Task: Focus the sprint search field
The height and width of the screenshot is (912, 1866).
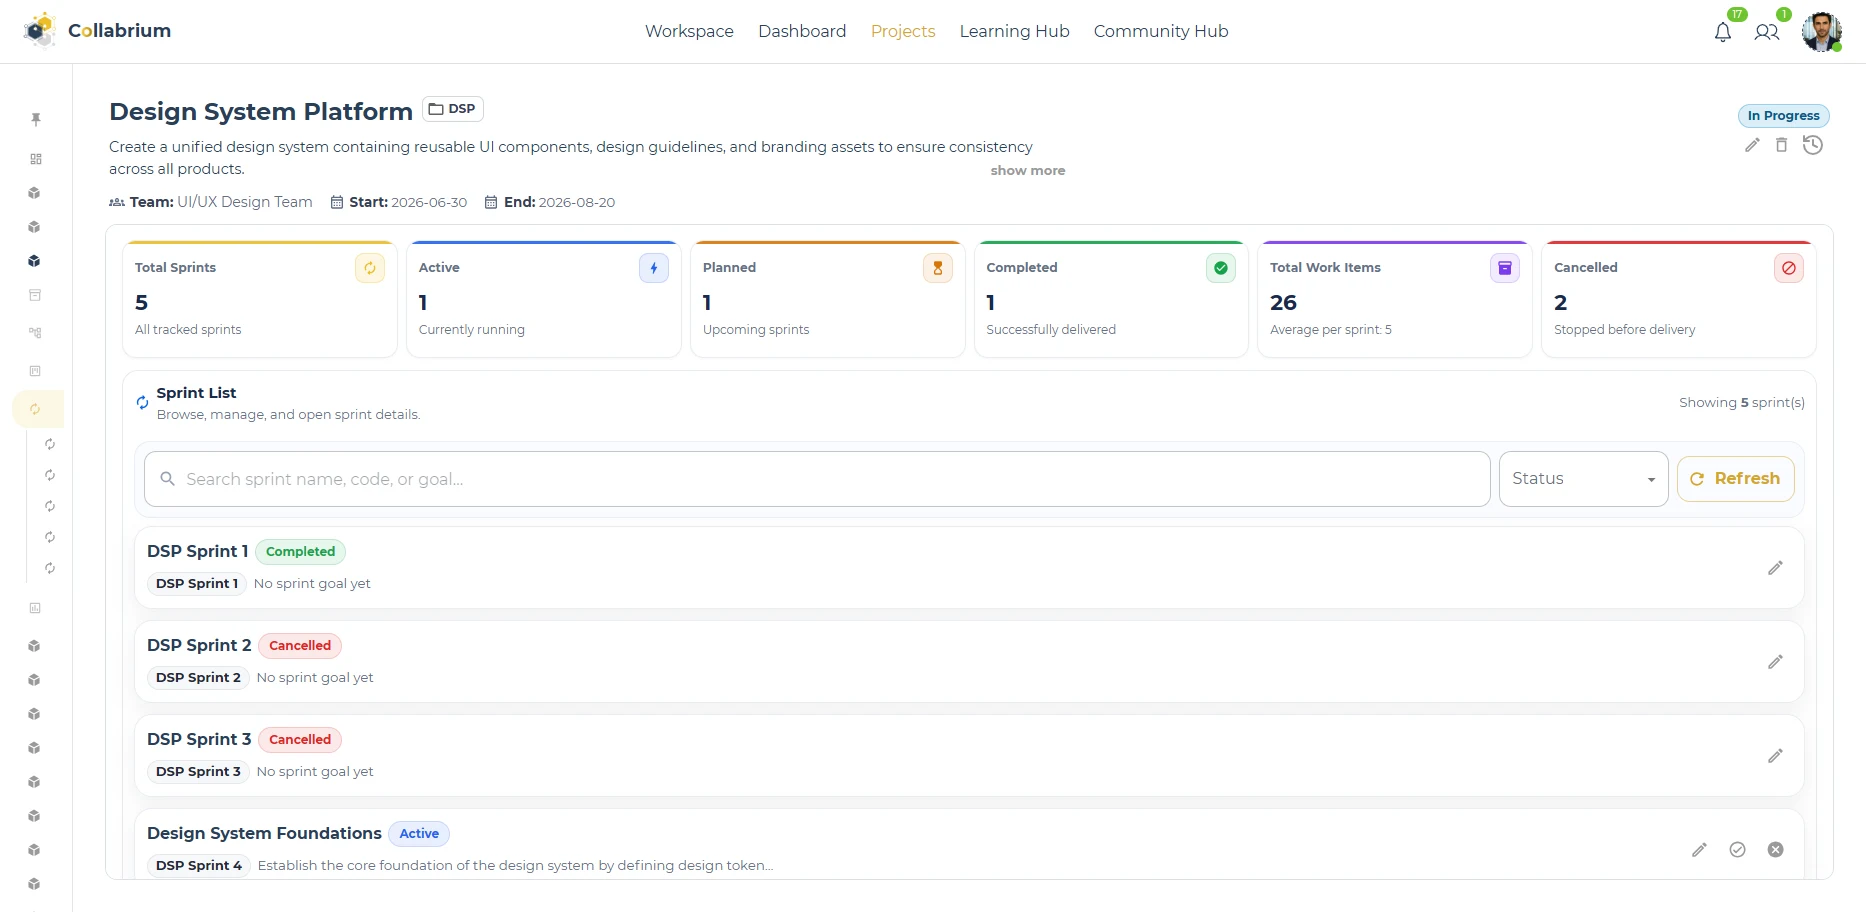Action: (817, 479)
